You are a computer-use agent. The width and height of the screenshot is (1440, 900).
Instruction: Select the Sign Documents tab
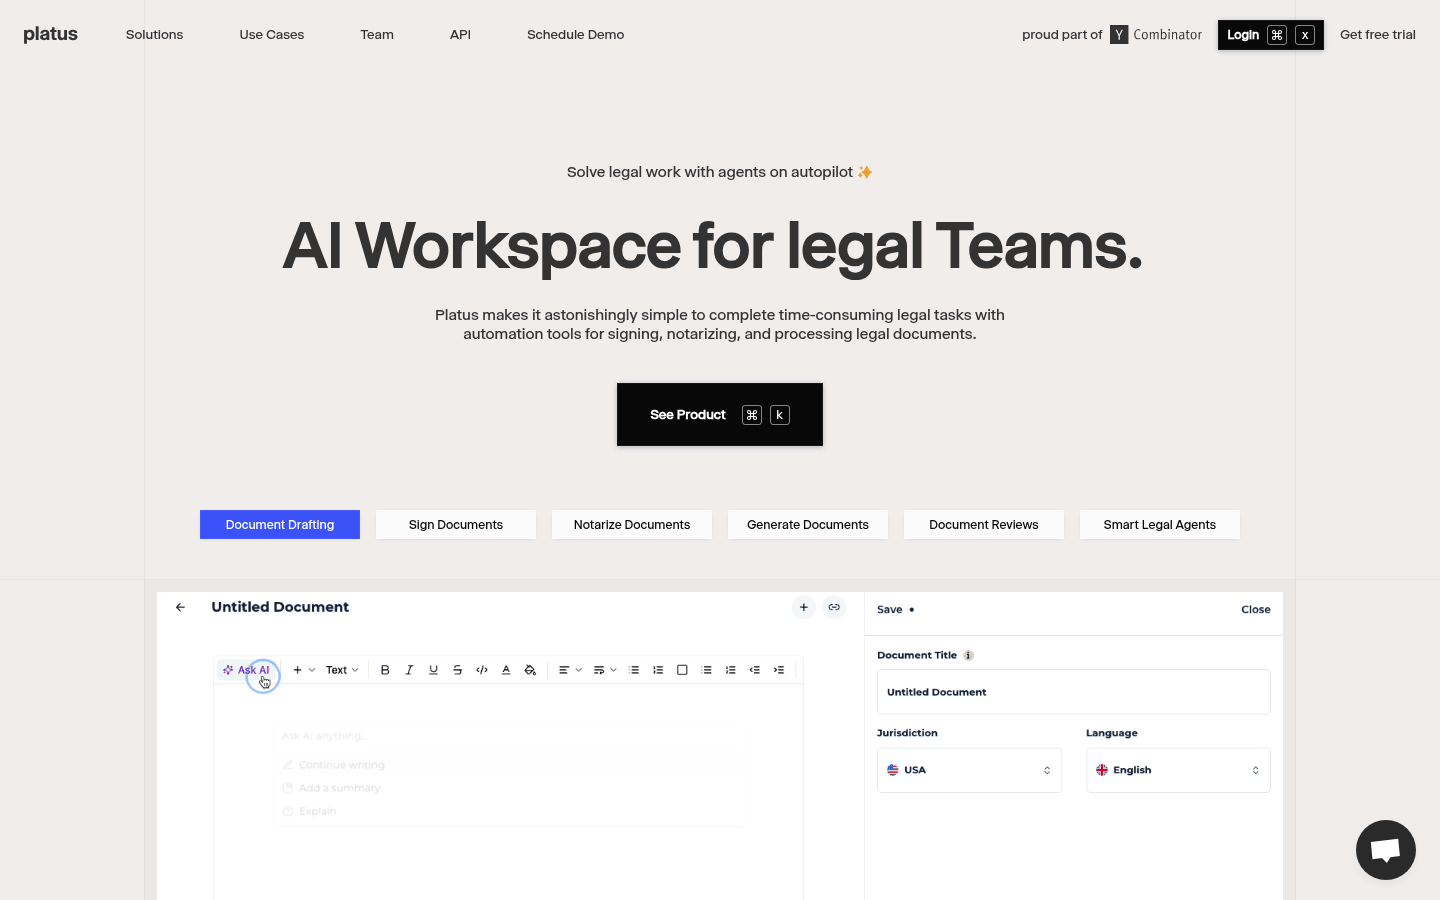[x=456, y=525]
